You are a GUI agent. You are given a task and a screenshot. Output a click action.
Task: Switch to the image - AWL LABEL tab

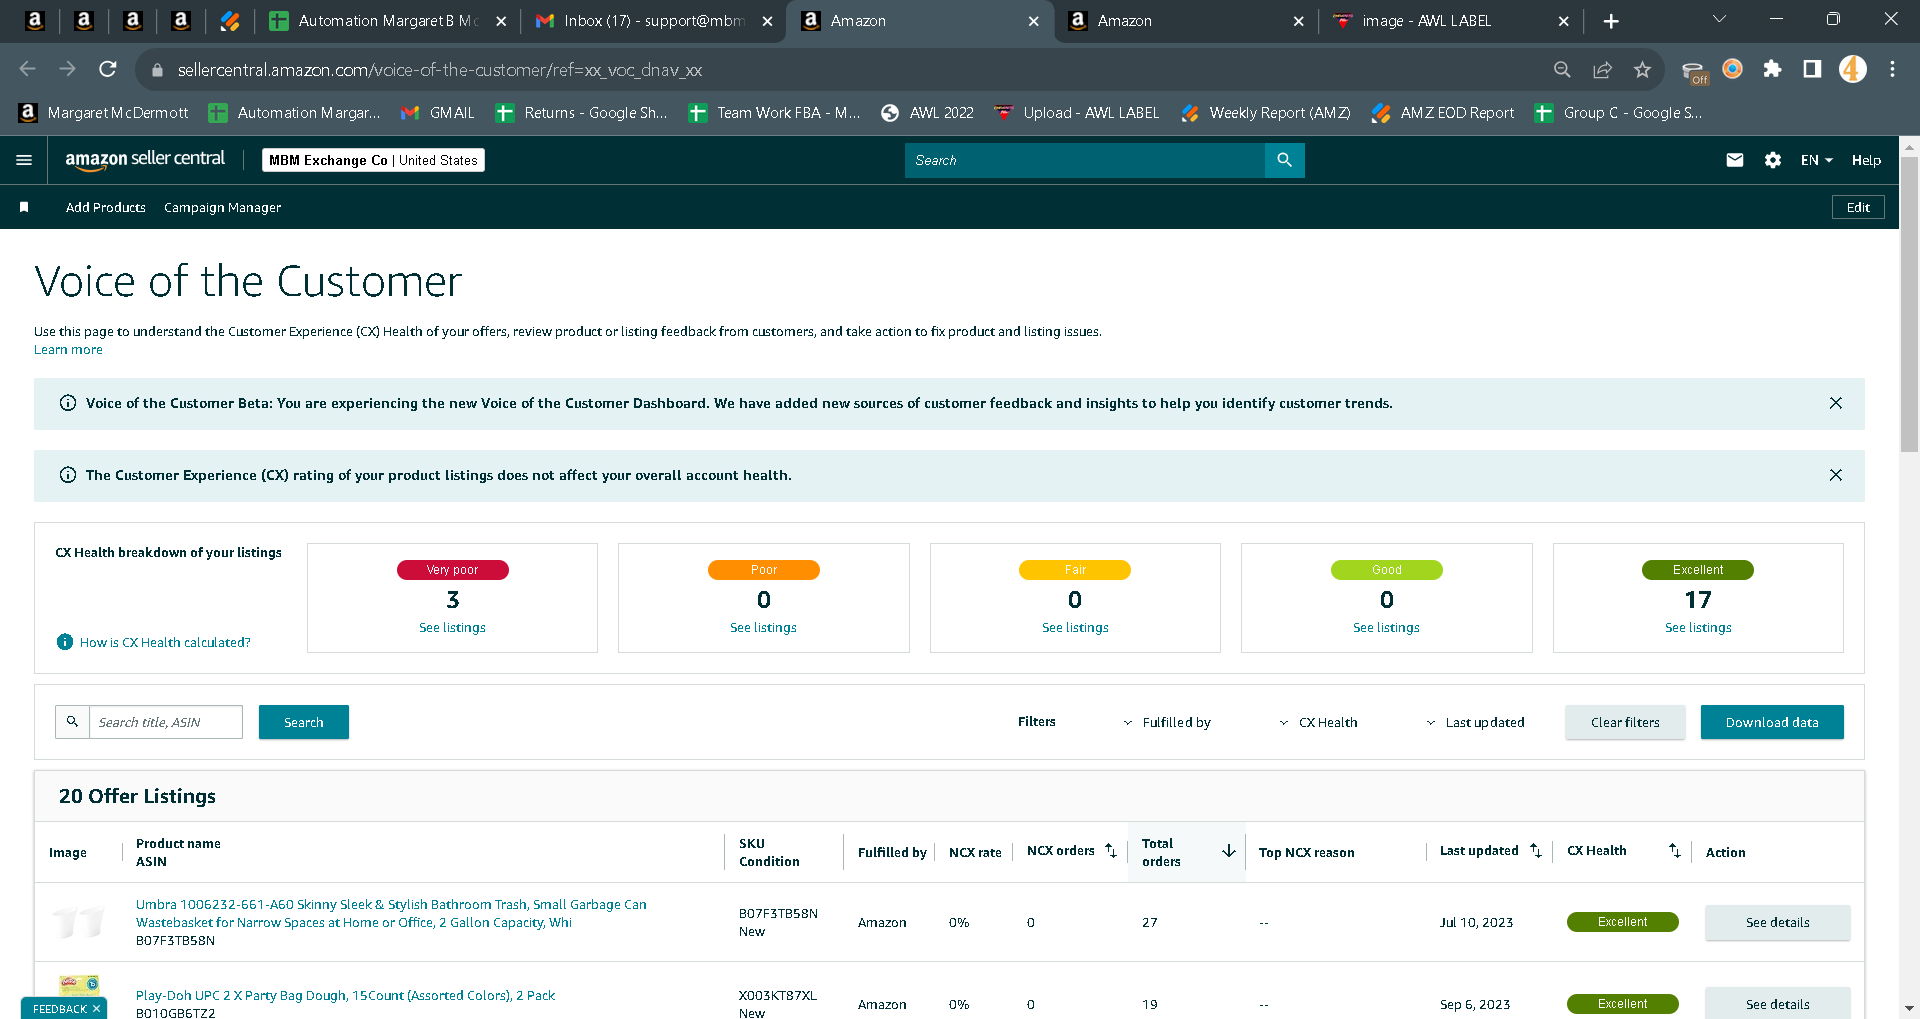pos(1452,21)
